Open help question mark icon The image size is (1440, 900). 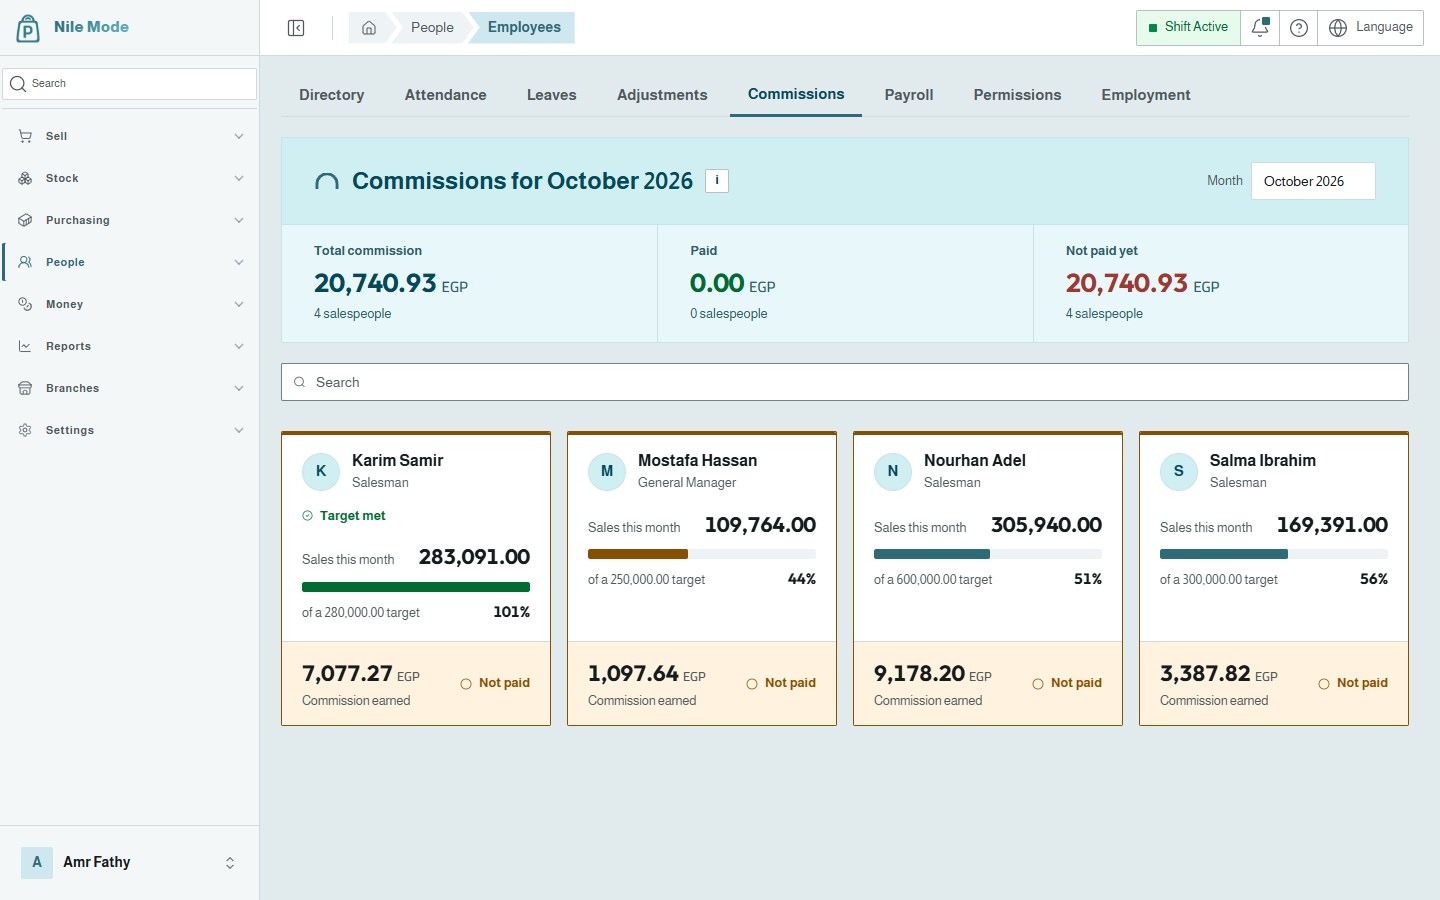click(x=1299, y=28)
